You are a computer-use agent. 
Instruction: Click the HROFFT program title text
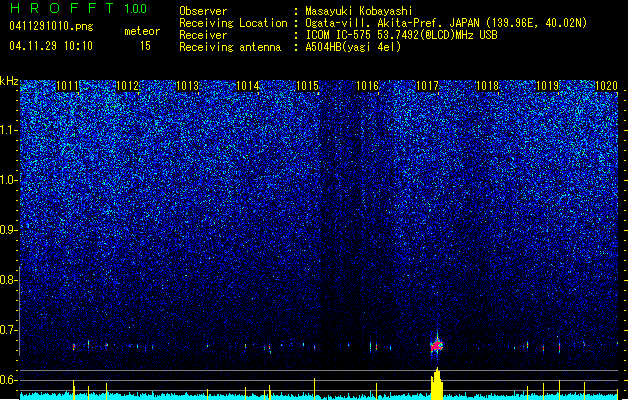tap(62, 8)
